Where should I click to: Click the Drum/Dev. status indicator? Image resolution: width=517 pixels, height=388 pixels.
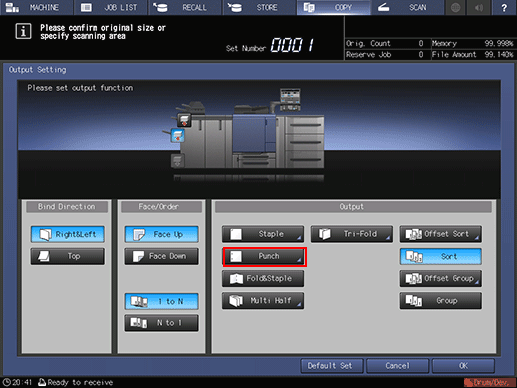pos(489,382)
